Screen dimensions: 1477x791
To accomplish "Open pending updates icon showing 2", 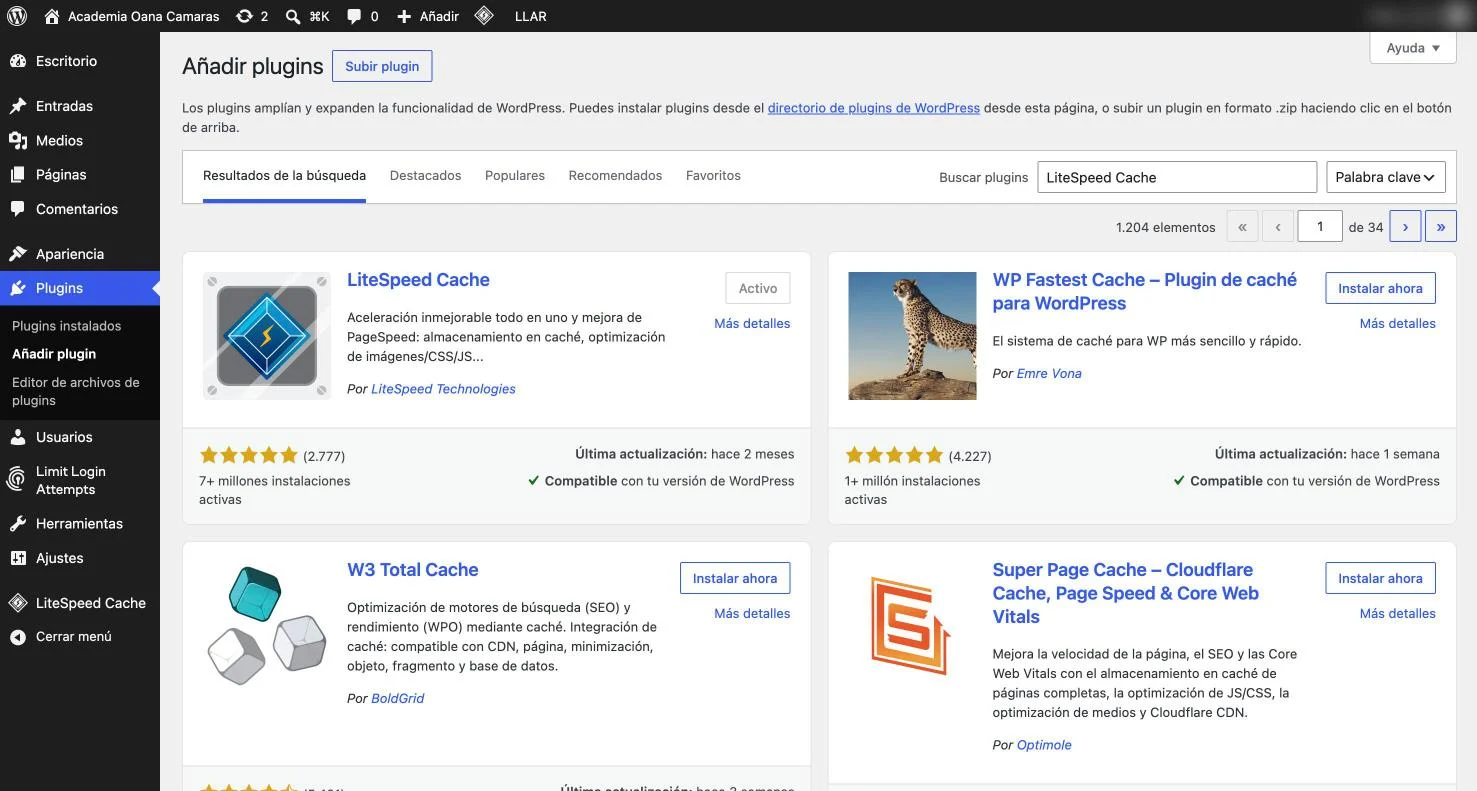I will tap(244, 16).
